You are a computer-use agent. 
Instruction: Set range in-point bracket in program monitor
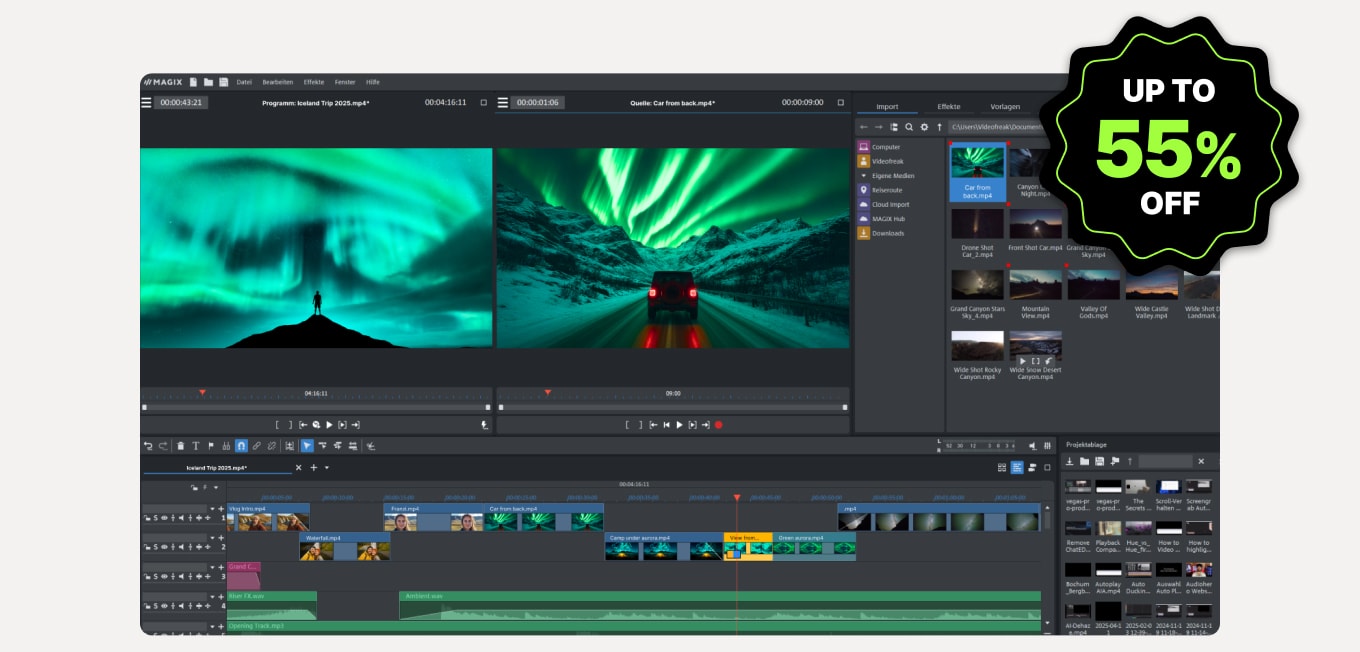(x=277, y=425)
